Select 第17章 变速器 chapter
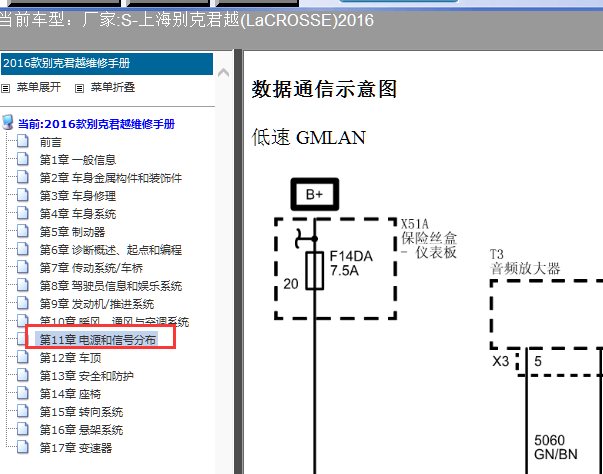 pos(76,448)
